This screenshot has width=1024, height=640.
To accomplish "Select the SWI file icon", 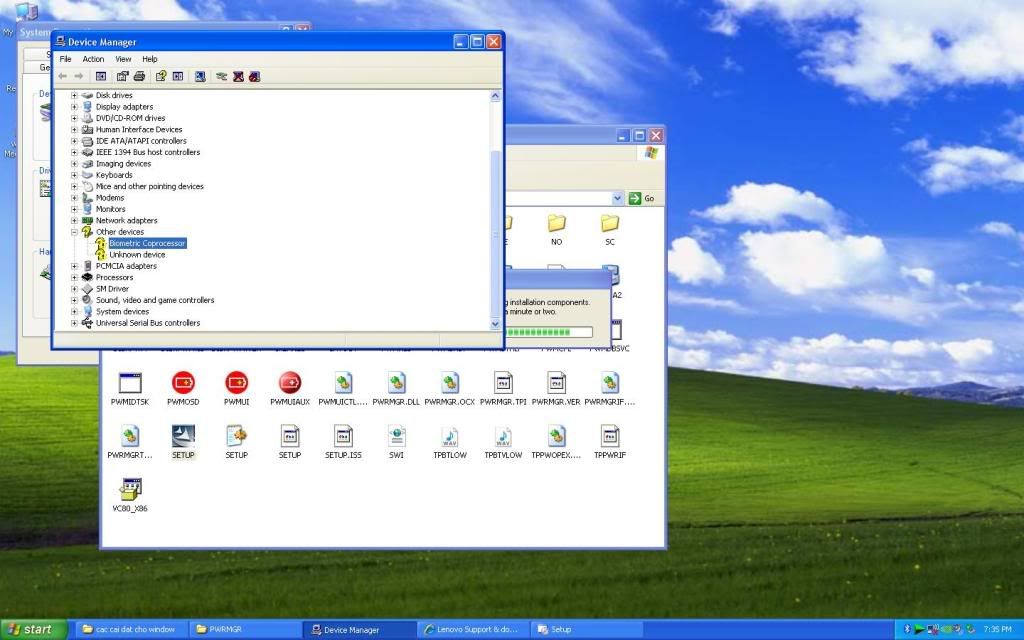I will (x=397, y=436).
